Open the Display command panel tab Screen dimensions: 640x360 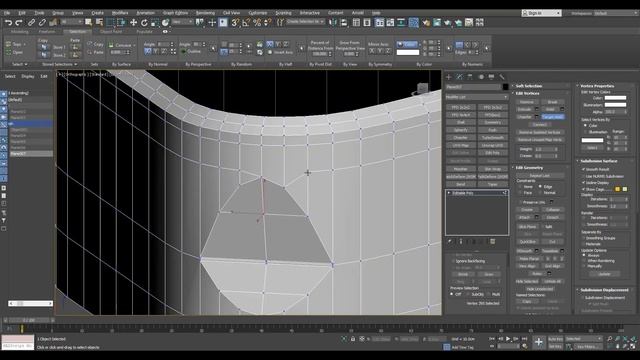click(491, 77)
